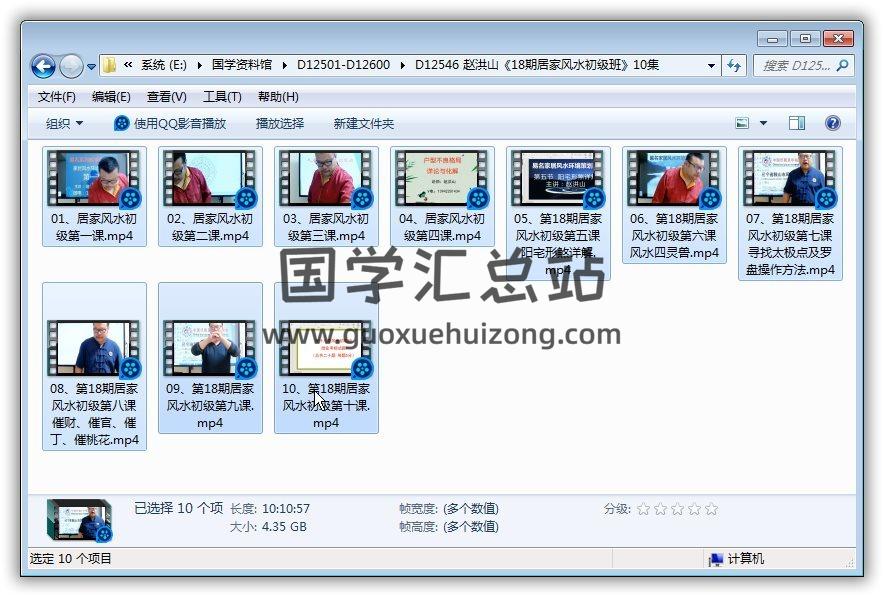The width and height of the screenshot is (884, 597).
Task: Refresh the folder view
Action: tap(734, 65)
